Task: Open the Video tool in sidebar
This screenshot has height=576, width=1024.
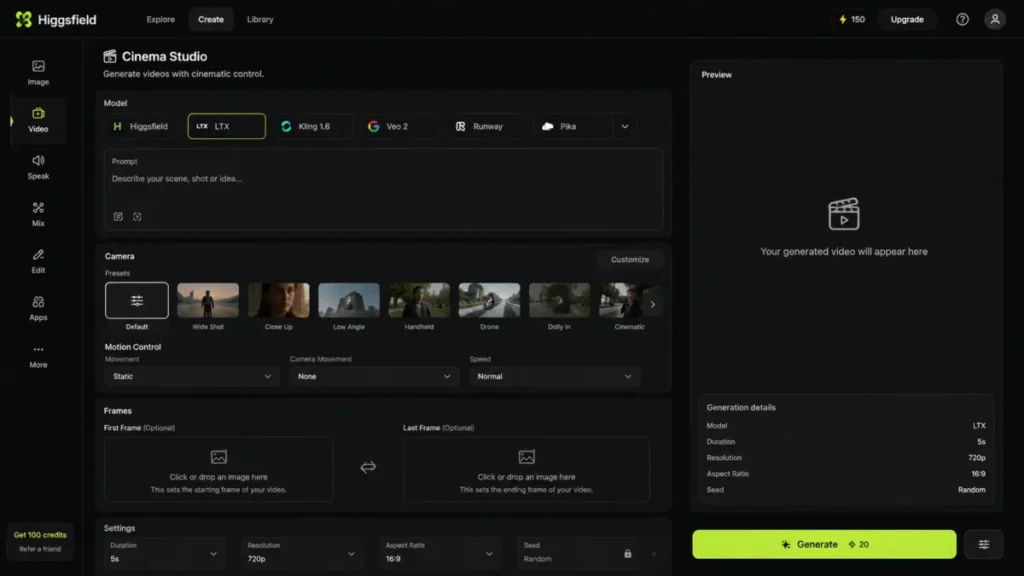Action: pos(38,120)
